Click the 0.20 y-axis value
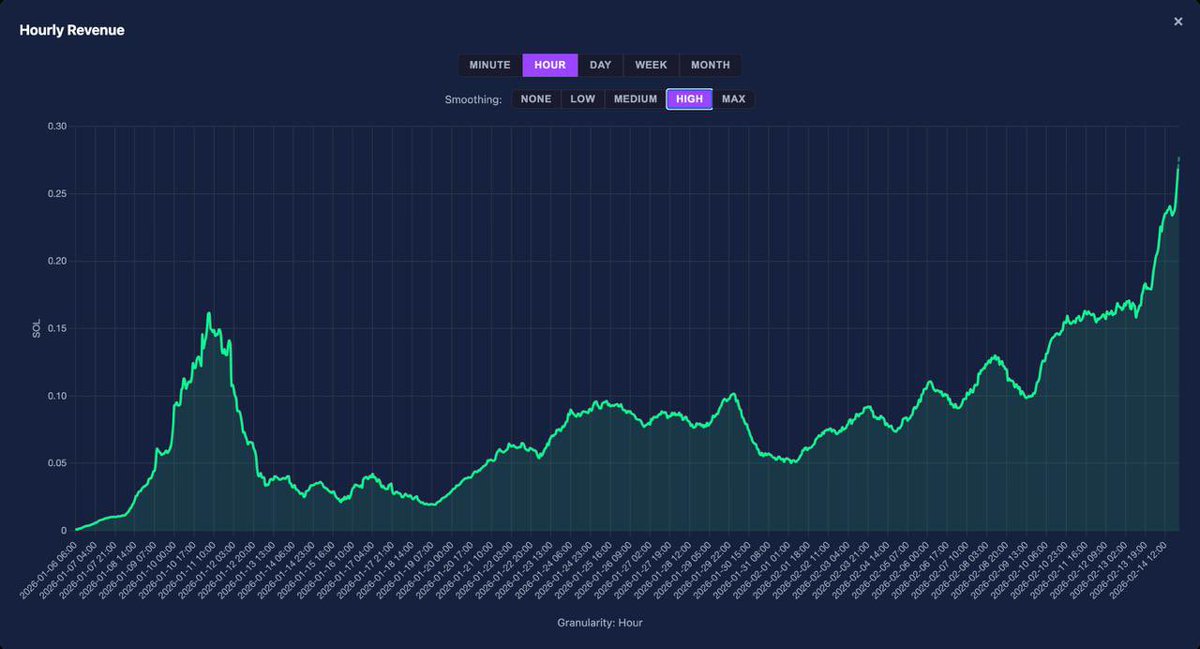The width and height of the screenshot is (1200, 649). [x=57, y=261]
